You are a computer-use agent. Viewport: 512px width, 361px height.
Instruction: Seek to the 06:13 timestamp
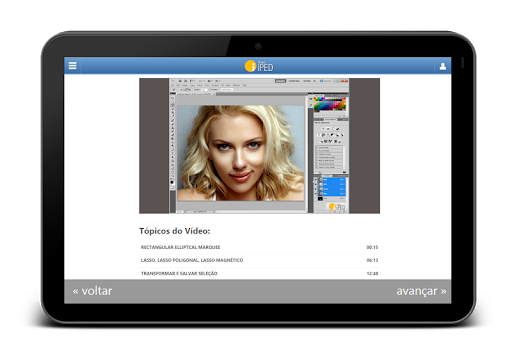pos(372,260)
